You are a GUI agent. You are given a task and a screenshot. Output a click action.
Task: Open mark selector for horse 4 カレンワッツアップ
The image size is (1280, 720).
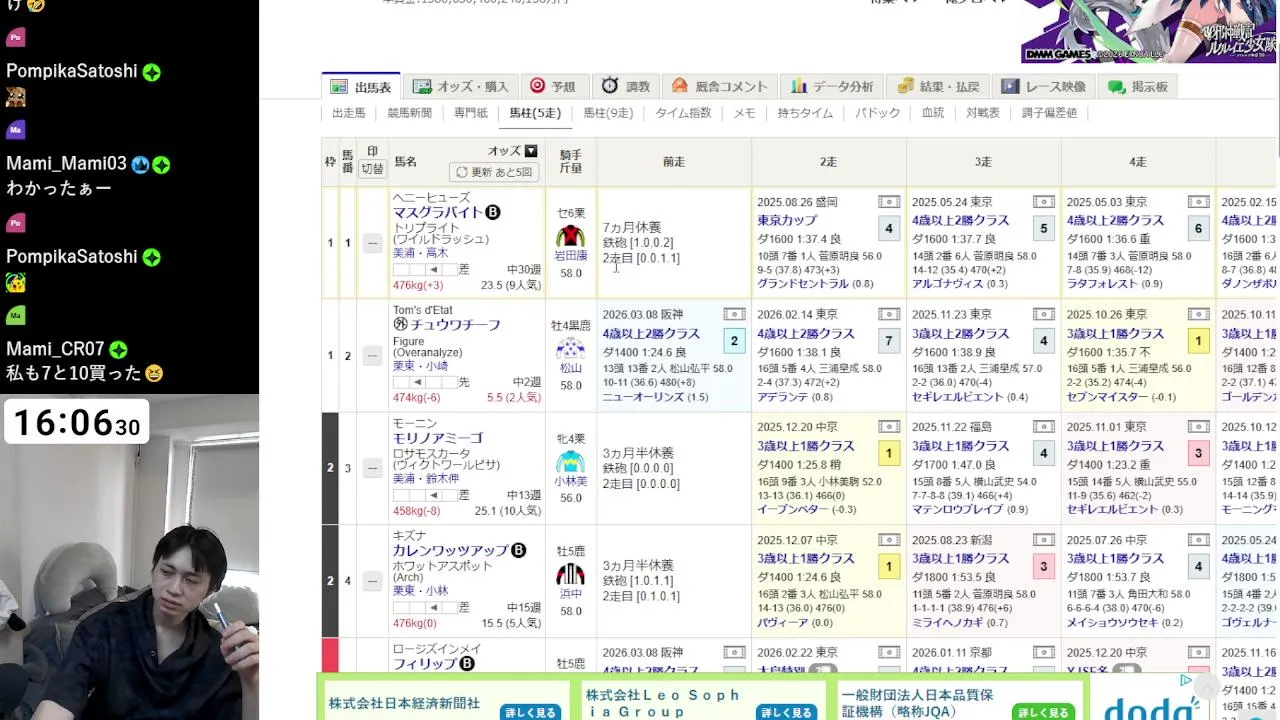(x=372, y=581)
